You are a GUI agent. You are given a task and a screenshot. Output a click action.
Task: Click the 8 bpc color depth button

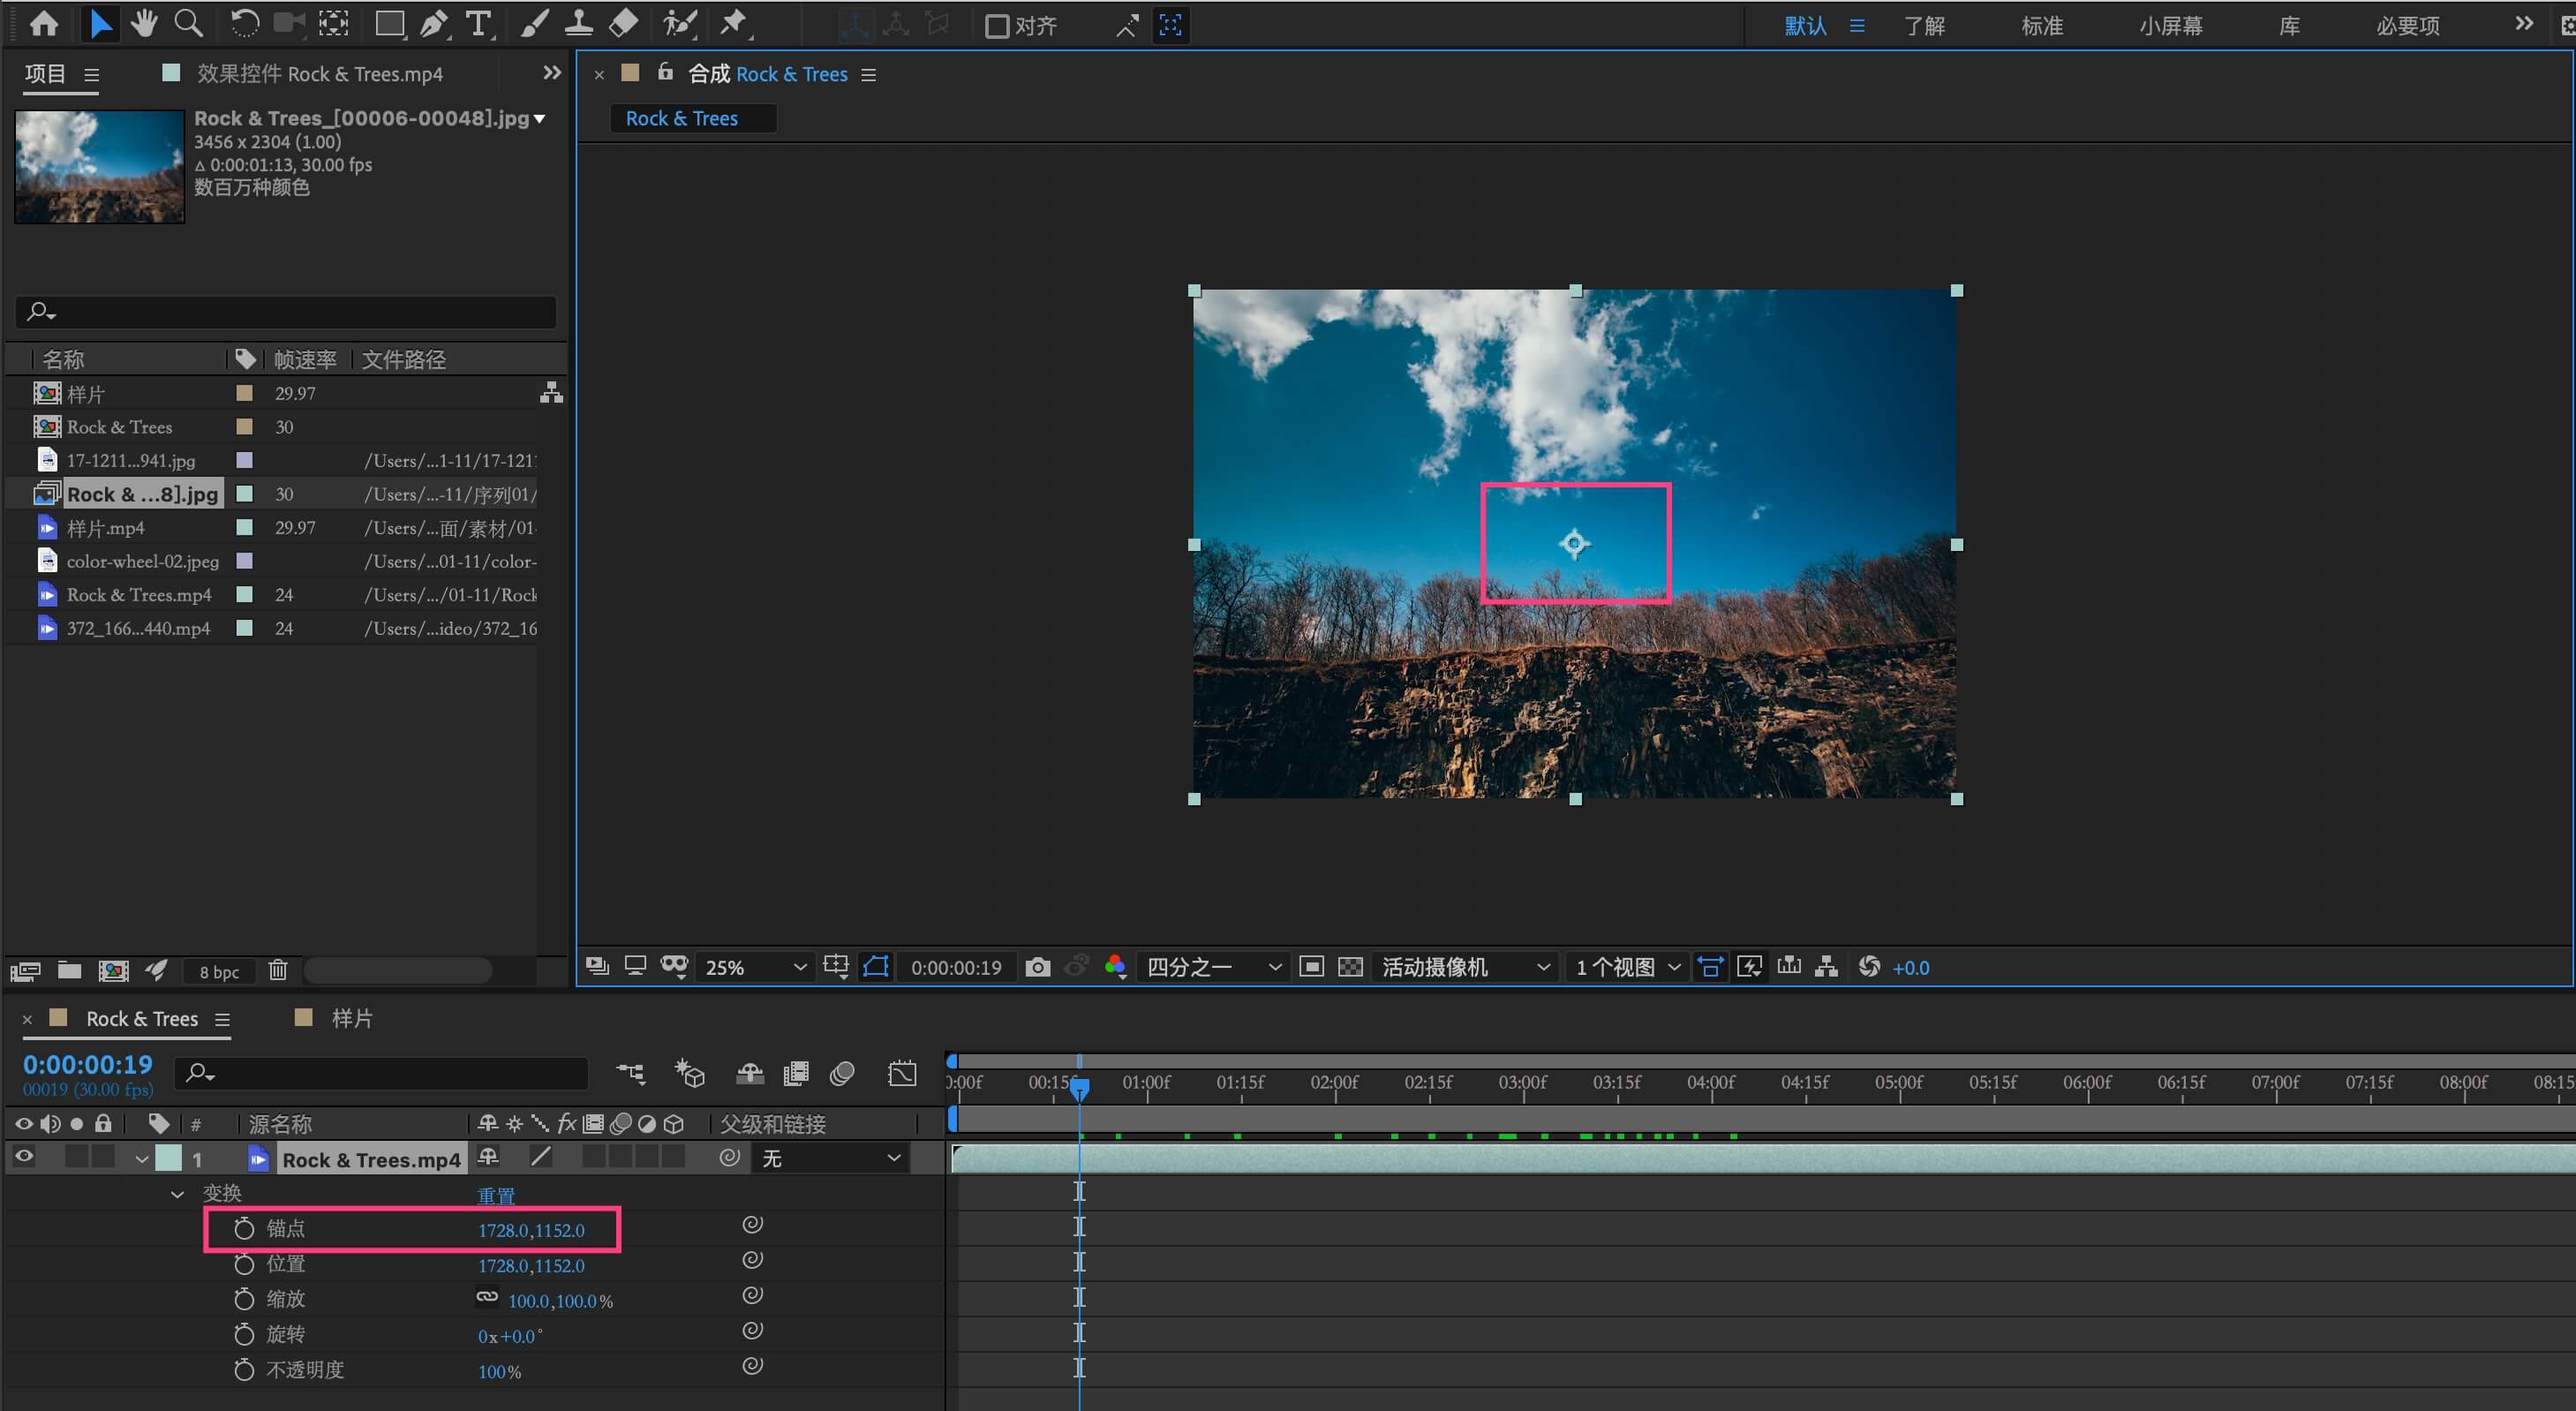219,971
